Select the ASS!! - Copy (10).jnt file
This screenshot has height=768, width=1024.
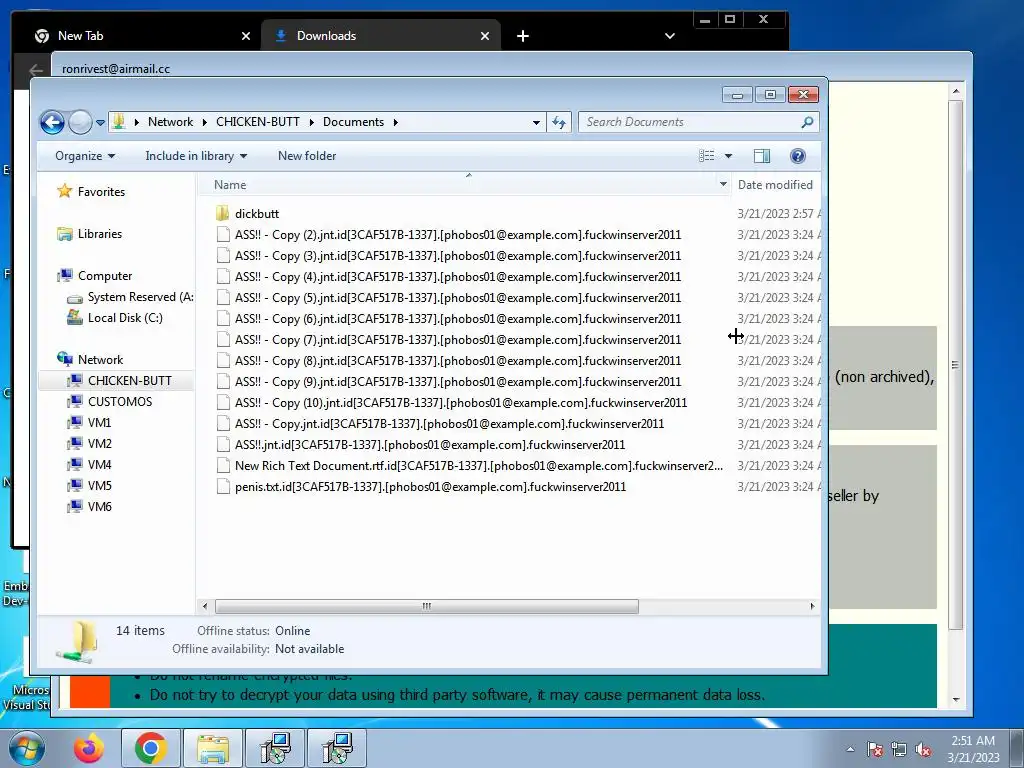pos(460,403)
